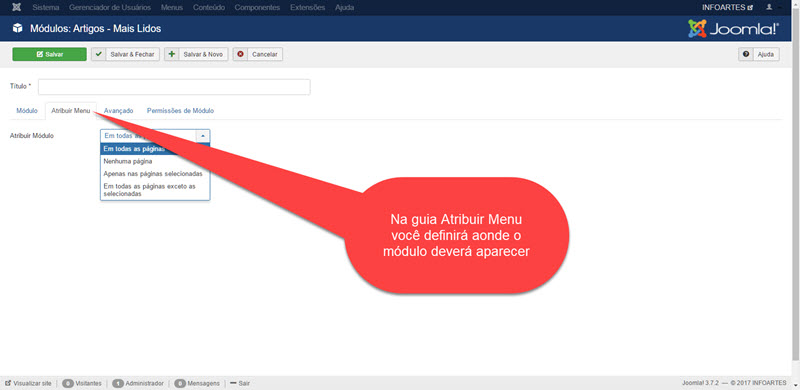Image resolution: width=800 pixels, height=390 pixels.
Task: Open the Componentes menu
Action: click(257, 8)
